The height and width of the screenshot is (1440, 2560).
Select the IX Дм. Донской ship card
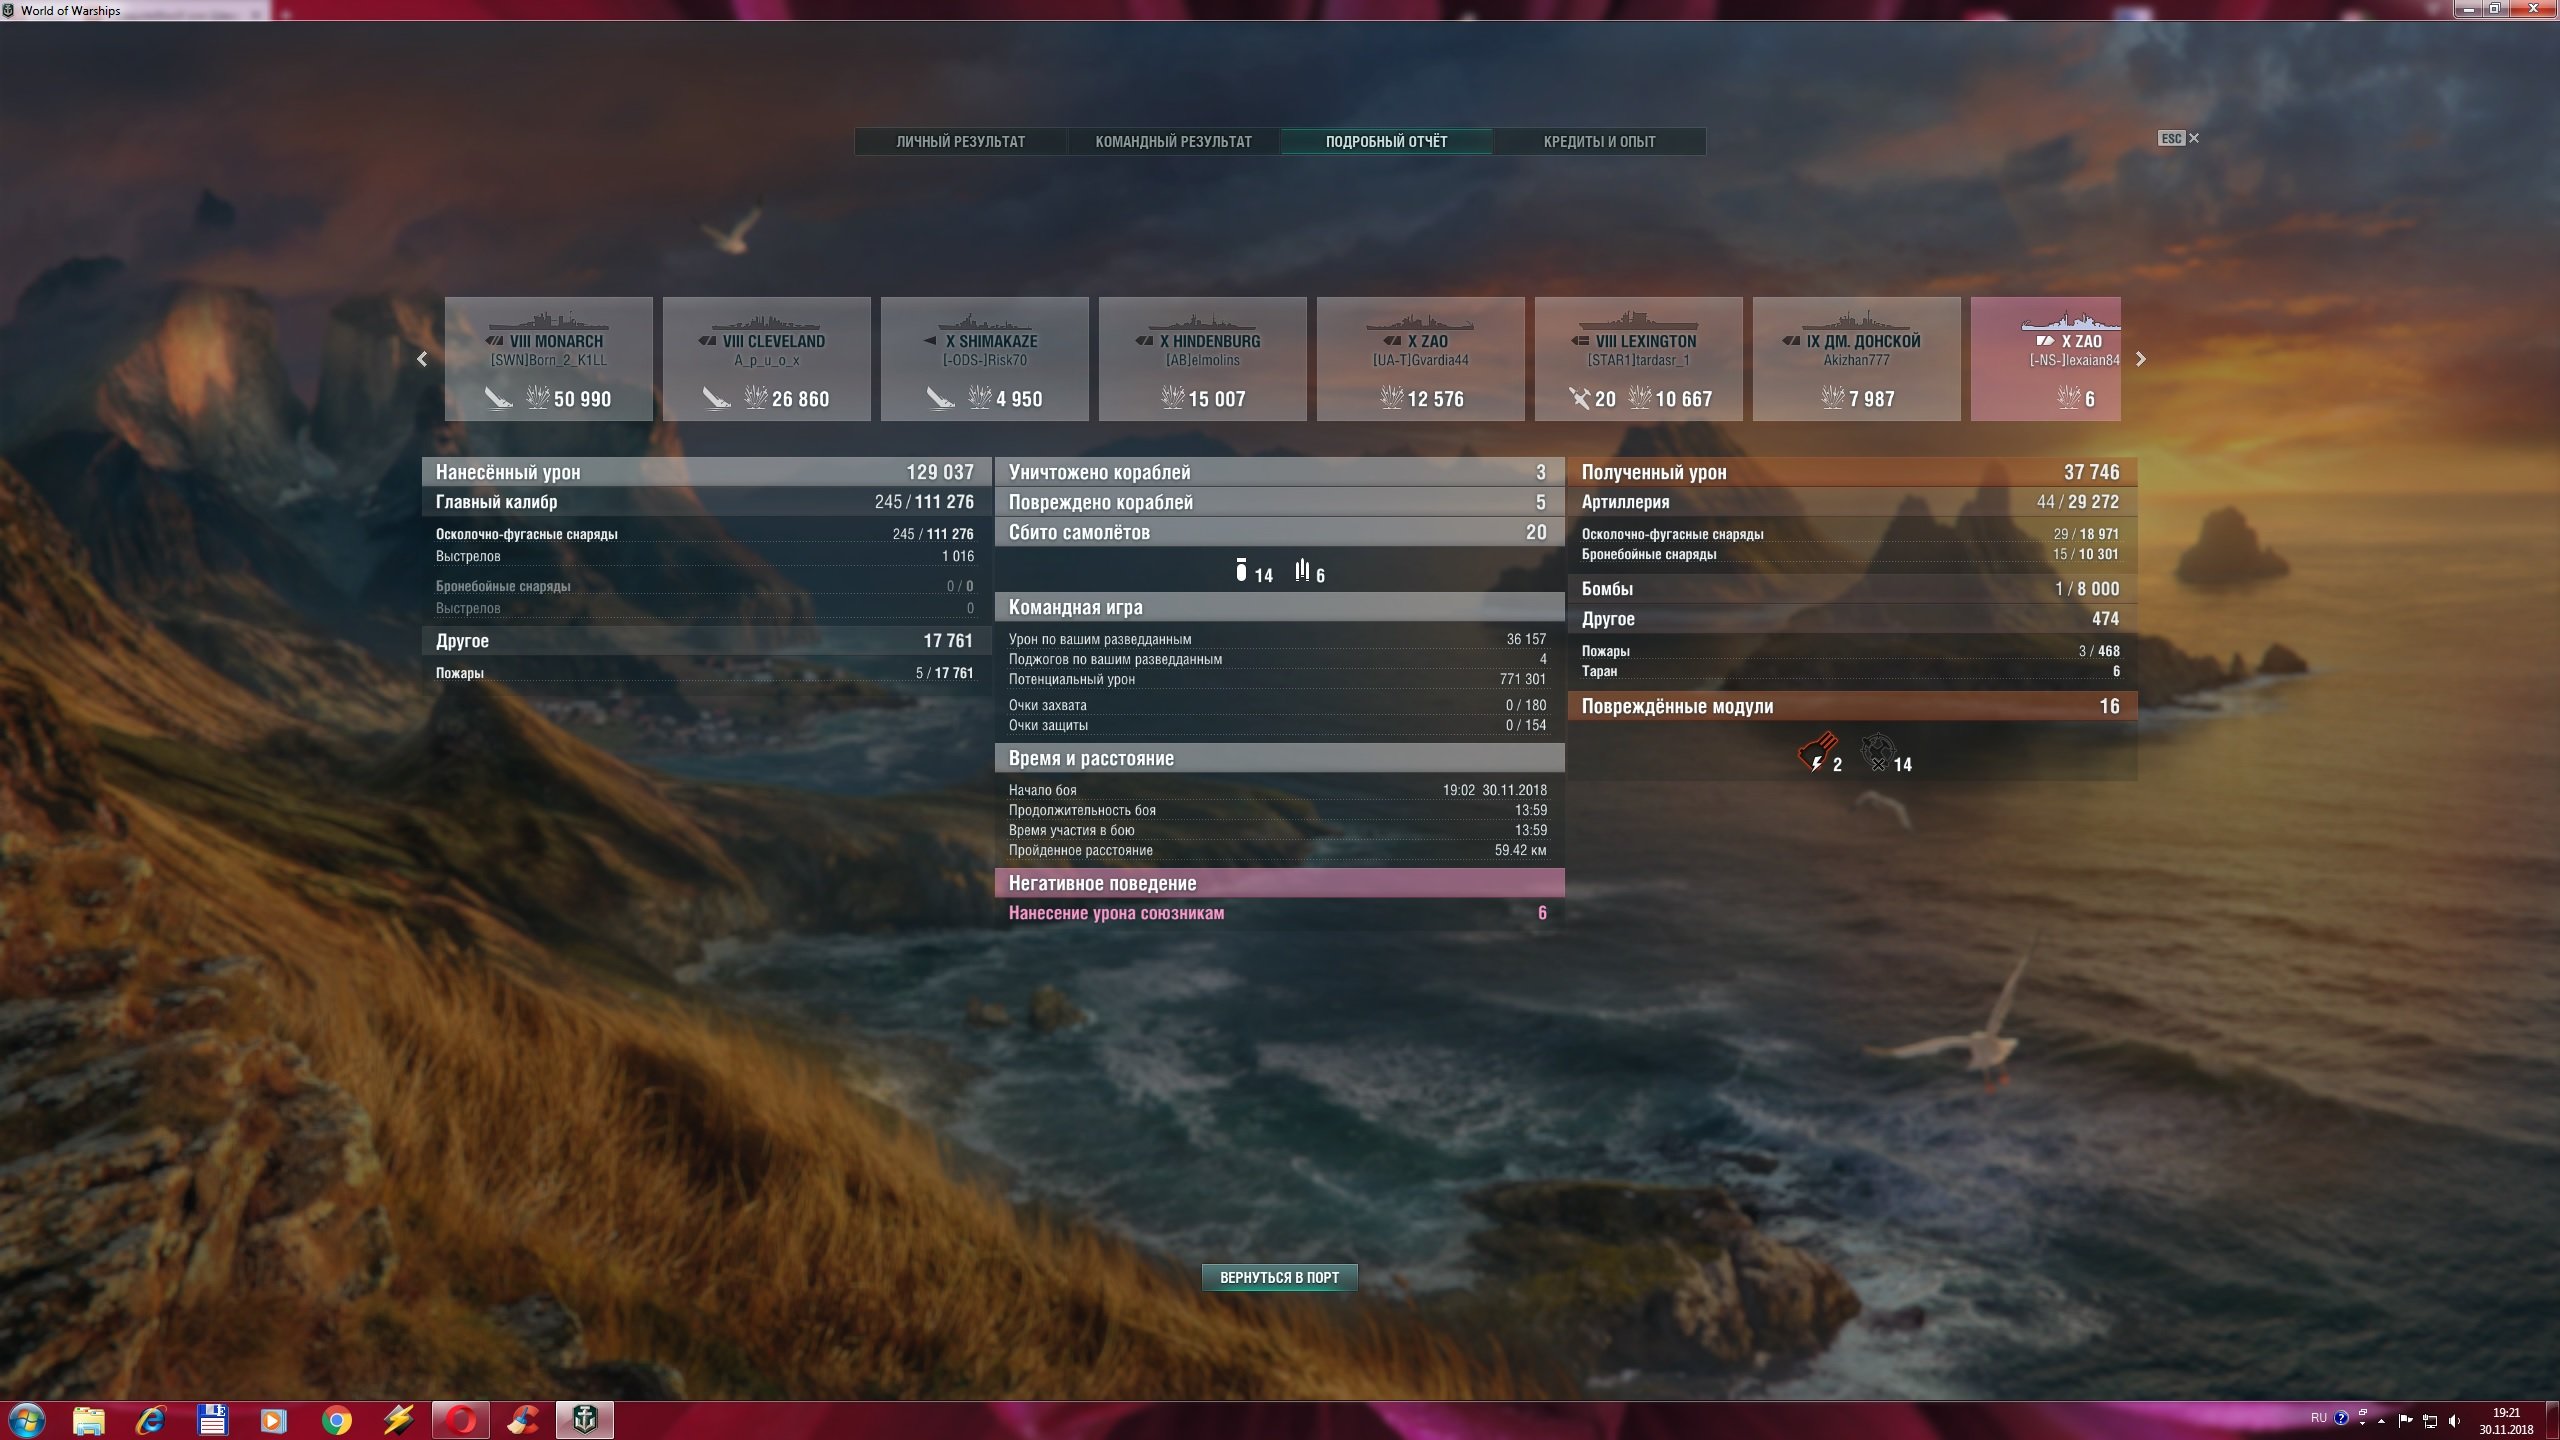[x=1856, y=359]
